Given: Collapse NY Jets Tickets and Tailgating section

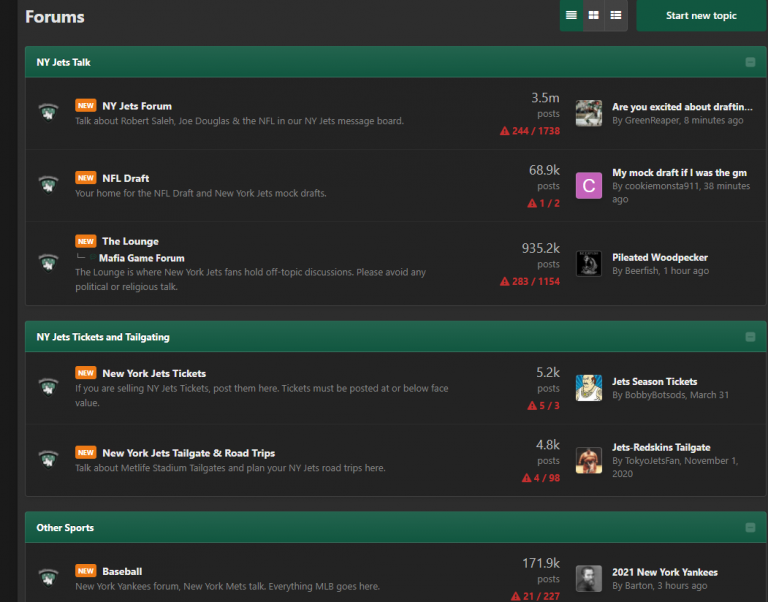Looking at the screenshot, I should 750,337.
